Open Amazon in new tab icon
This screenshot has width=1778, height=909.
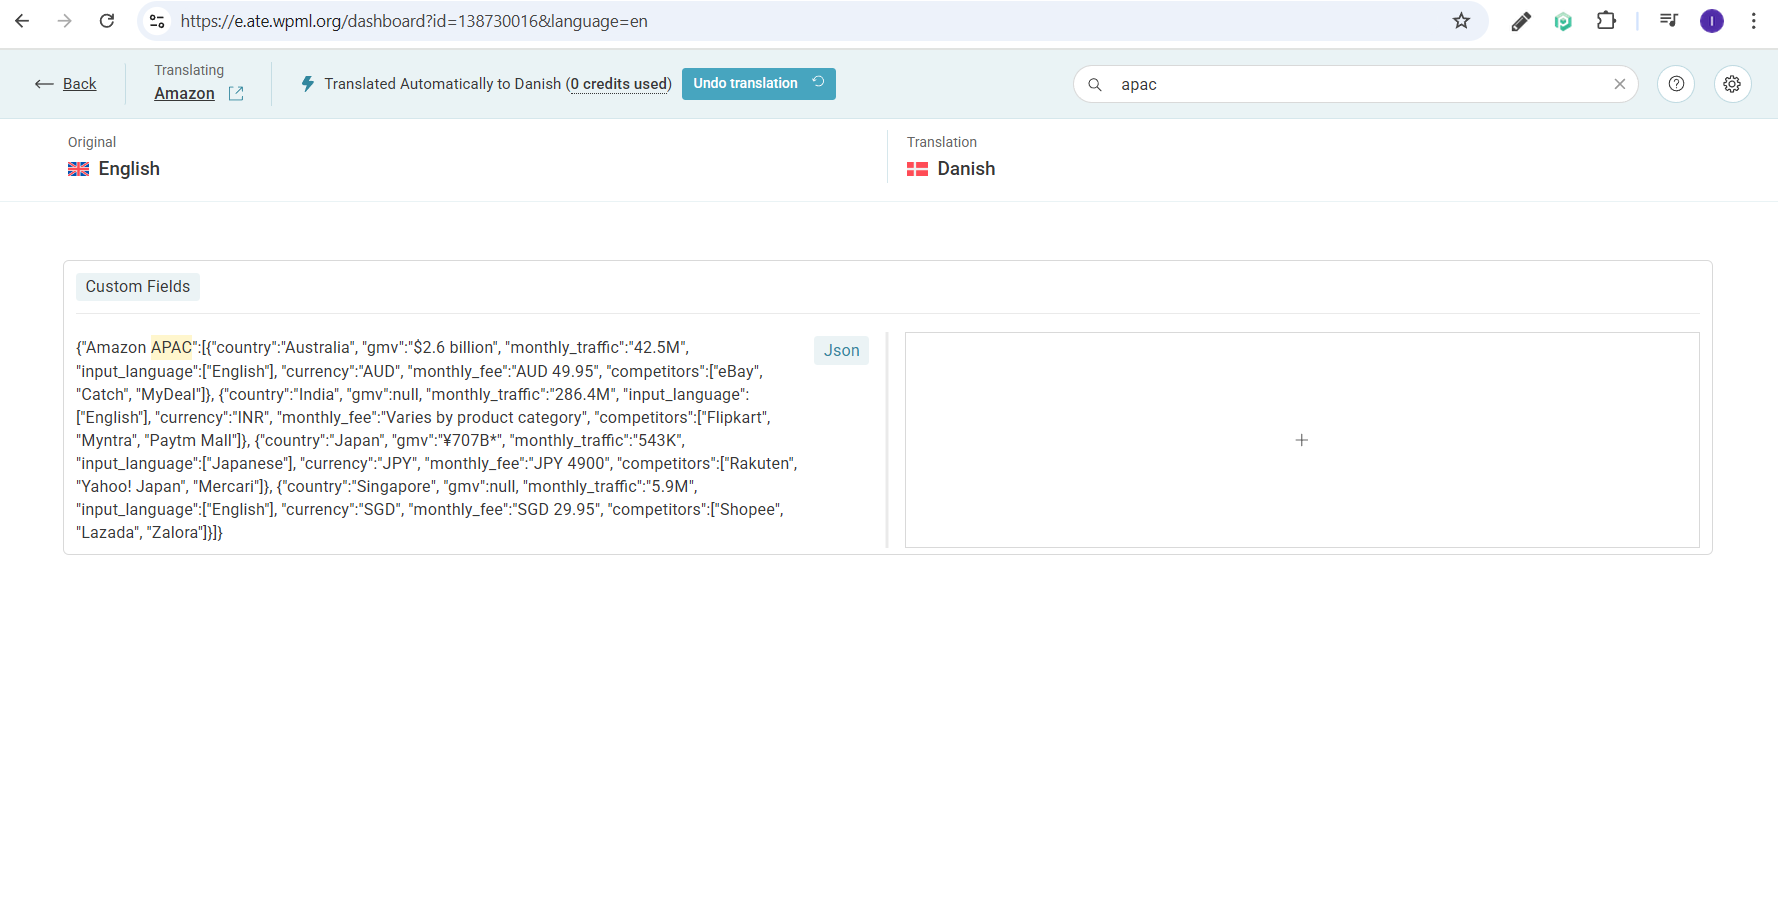(x=236, y=93)
